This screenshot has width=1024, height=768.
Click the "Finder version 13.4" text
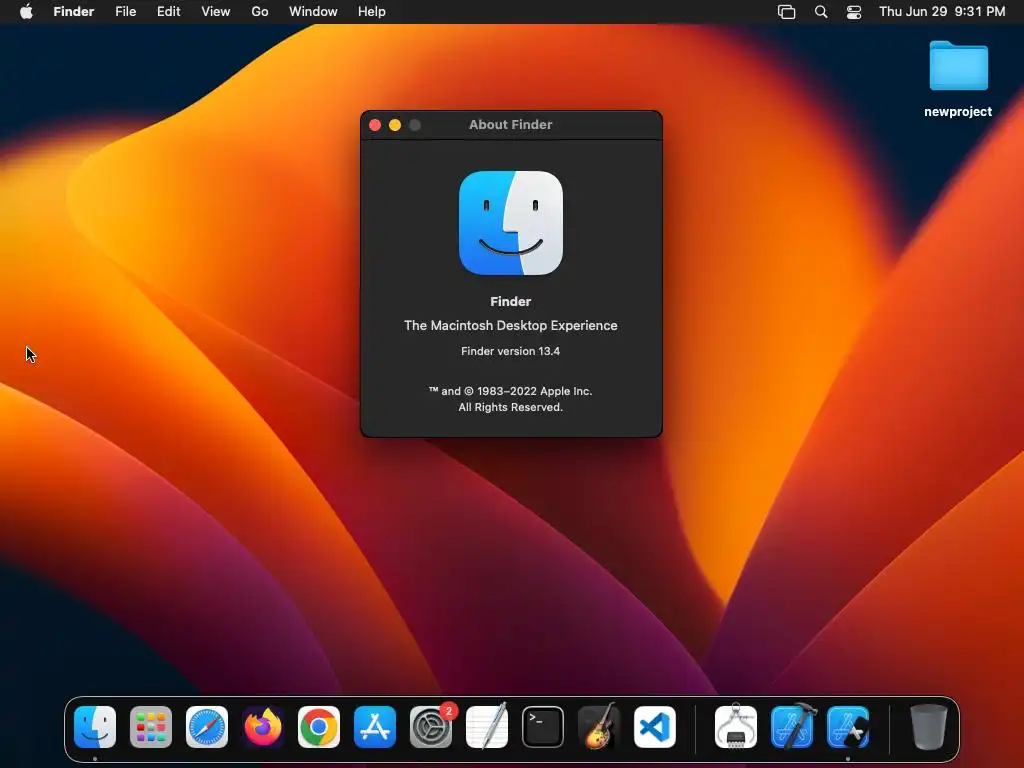click(x=511, y=351)
